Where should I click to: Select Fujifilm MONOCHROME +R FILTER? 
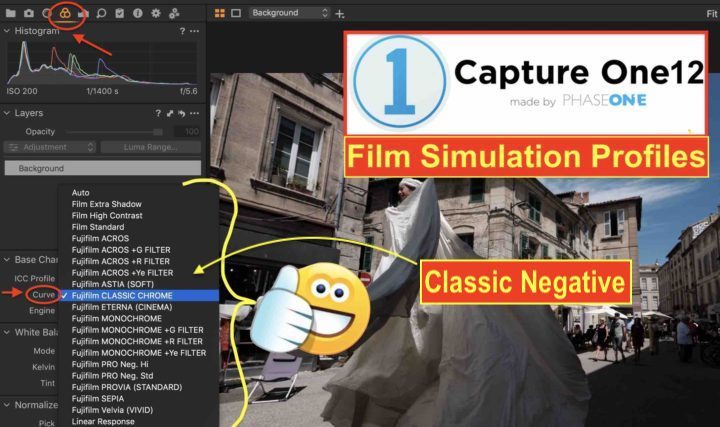tap(139, 342)
